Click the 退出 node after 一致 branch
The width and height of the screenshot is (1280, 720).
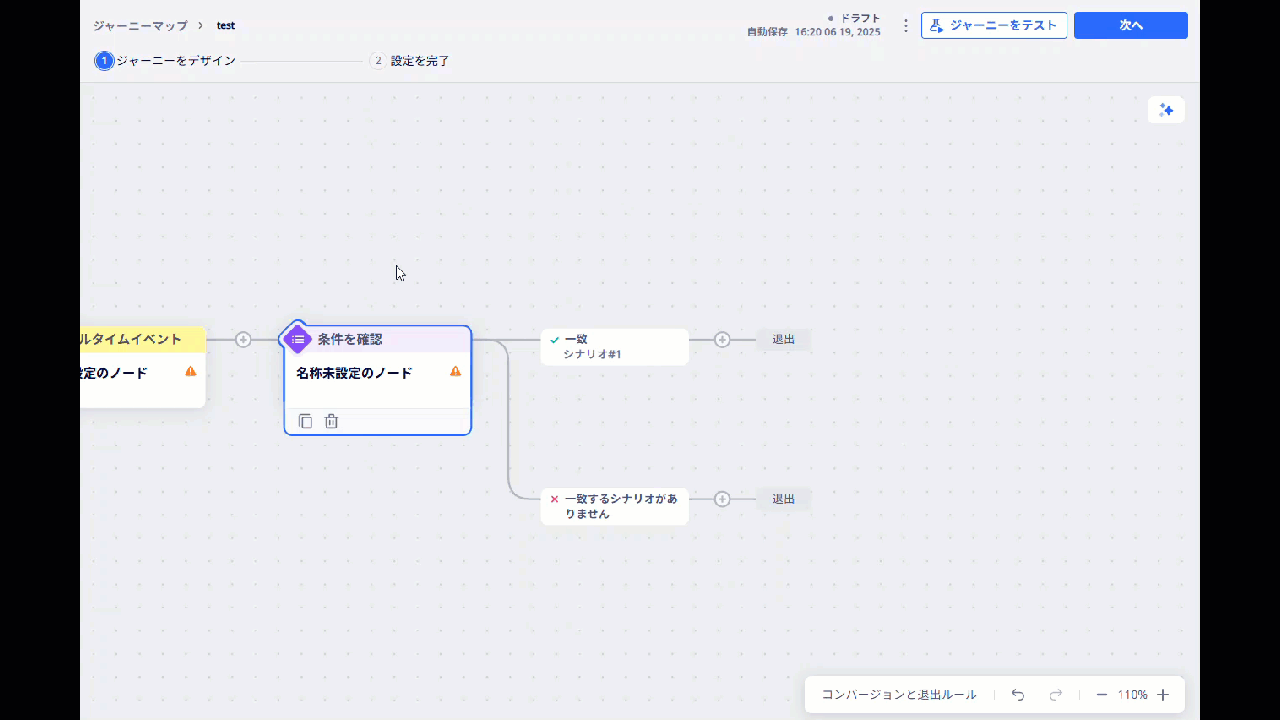pos(783,340)
